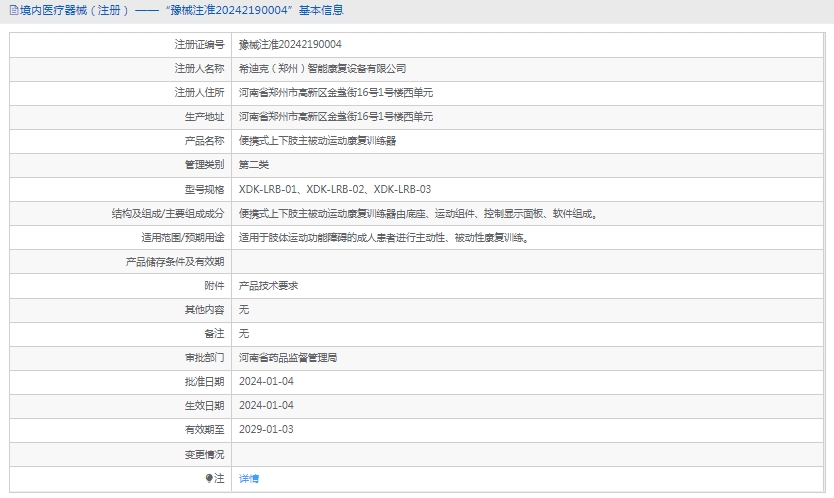The width and height of the screenshot is (834, 498).
Task: Click approval department 河南省药品监督管理局
Action: pyautogui.click(x=287, y=357)
